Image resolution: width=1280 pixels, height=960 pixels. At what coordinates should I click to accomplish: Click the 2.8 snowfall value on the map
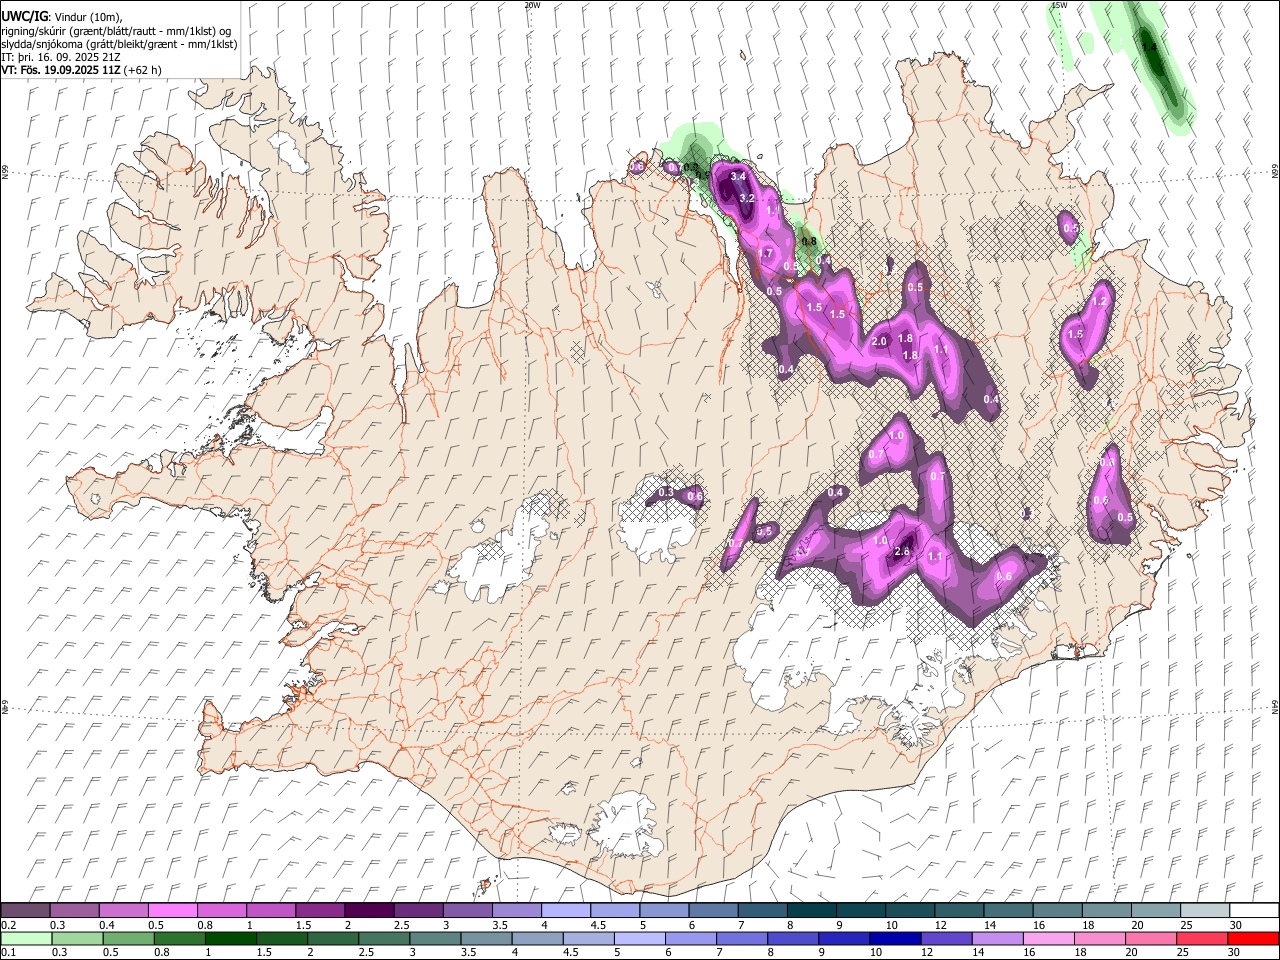(x=902, y=552)
